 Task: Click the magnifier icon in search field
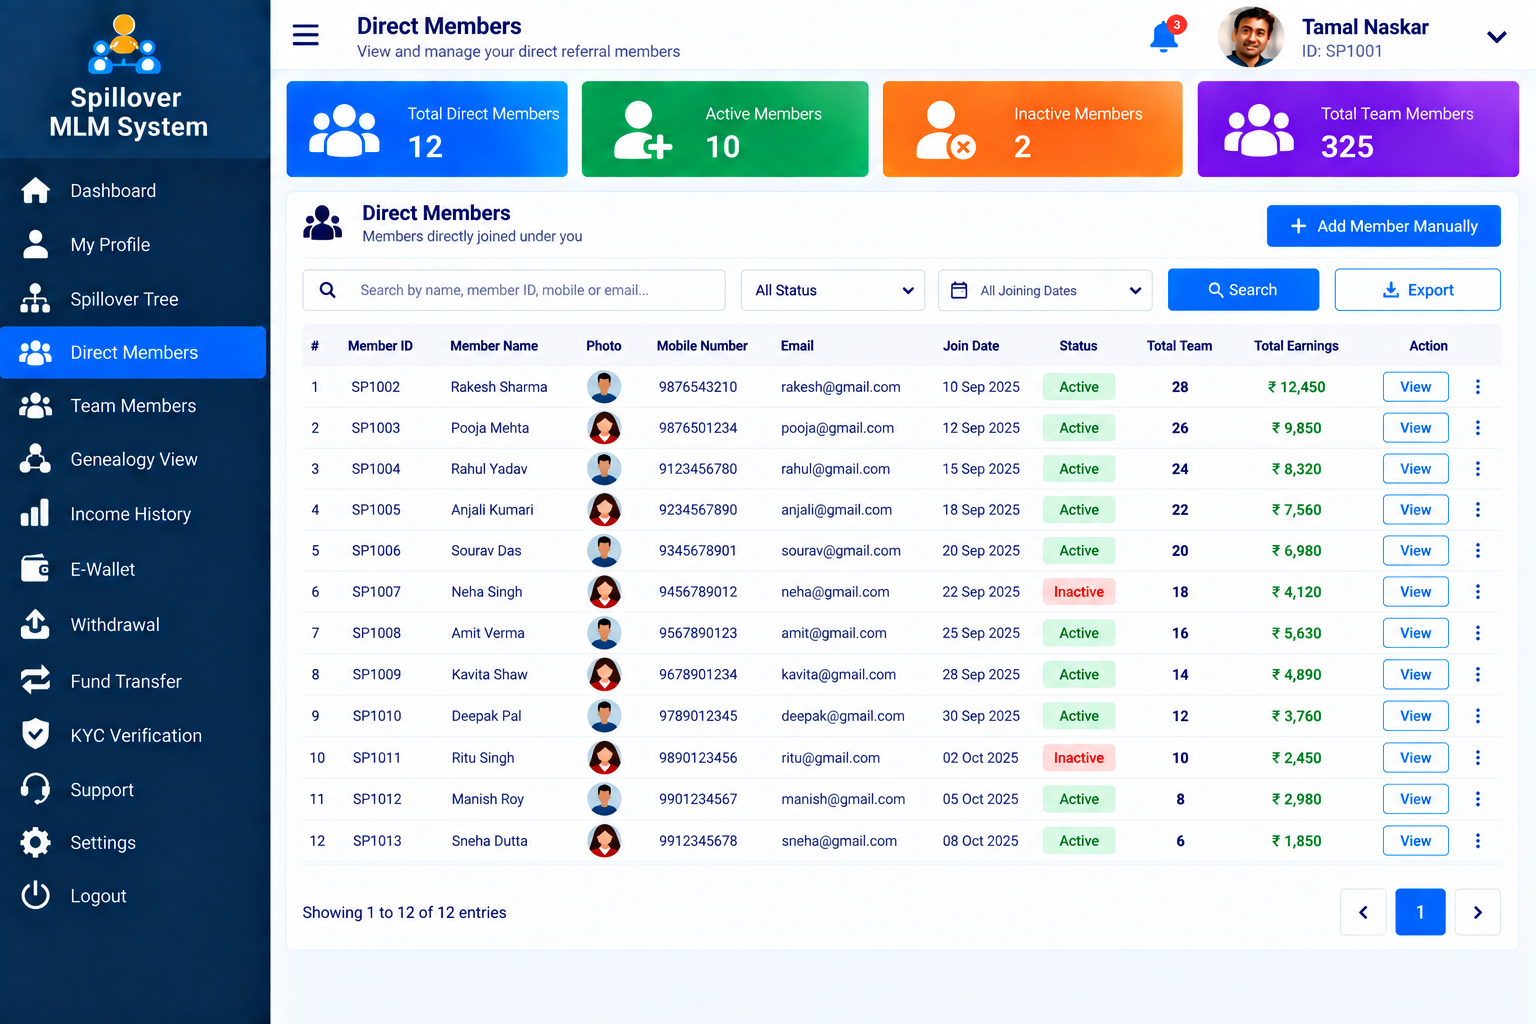click(327, 290)
